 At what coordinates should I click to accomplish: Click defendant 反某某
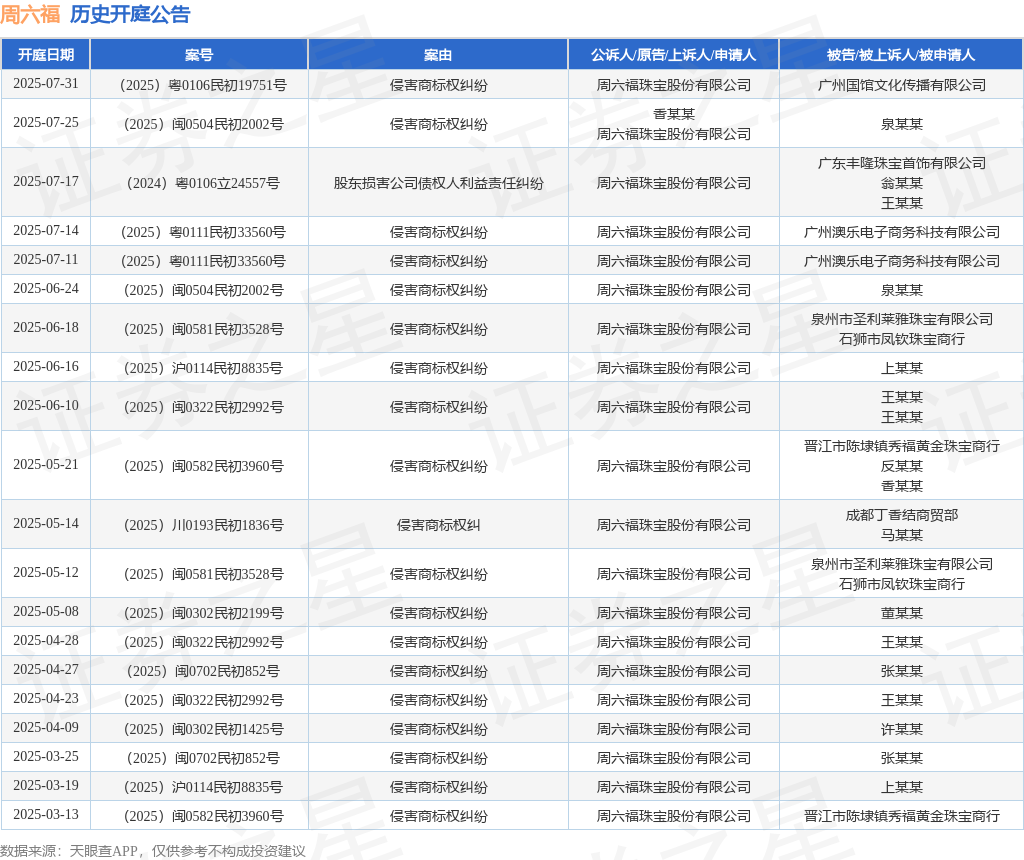pyautogui.click(x=902, y=466)
